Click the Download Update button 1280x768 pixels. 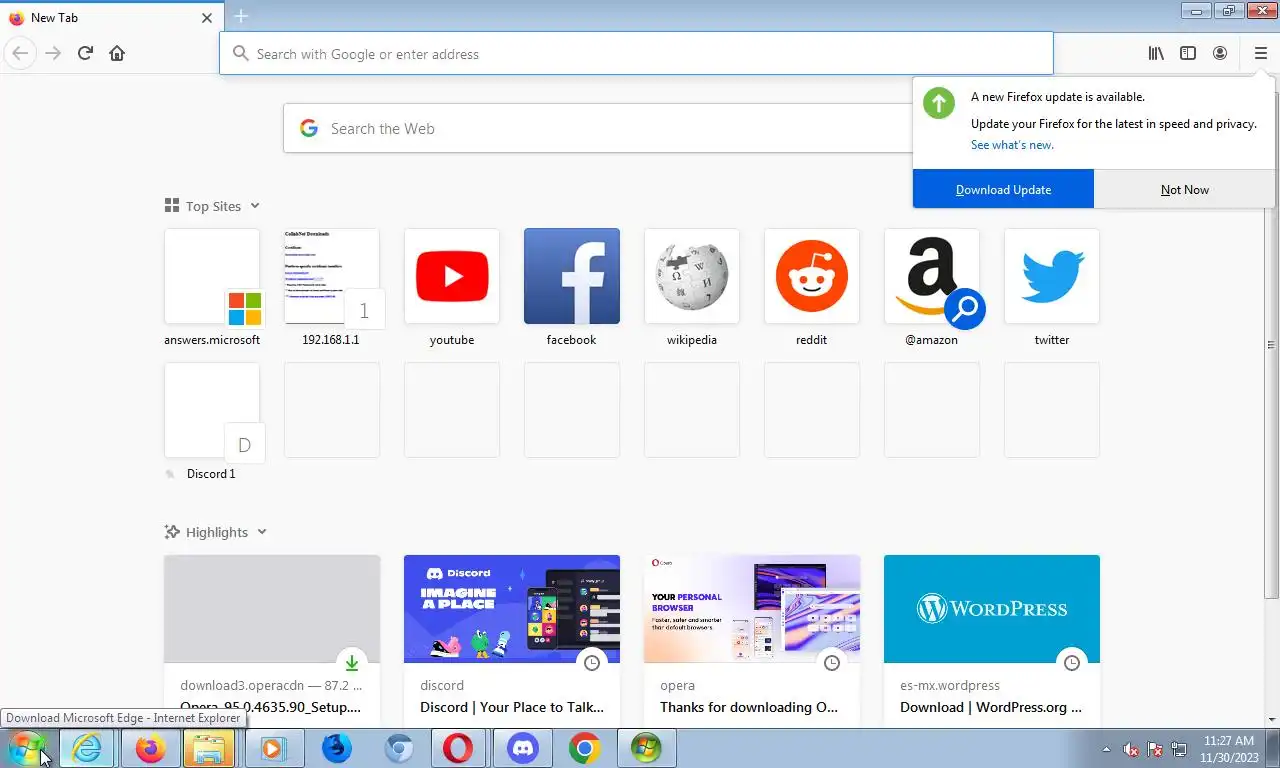(x=1003, y=189)
